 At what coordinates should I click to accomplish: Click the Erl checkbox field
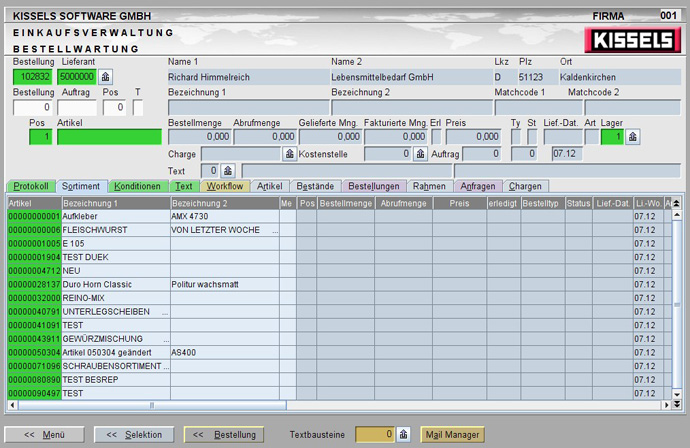click(x=436, y=137)
